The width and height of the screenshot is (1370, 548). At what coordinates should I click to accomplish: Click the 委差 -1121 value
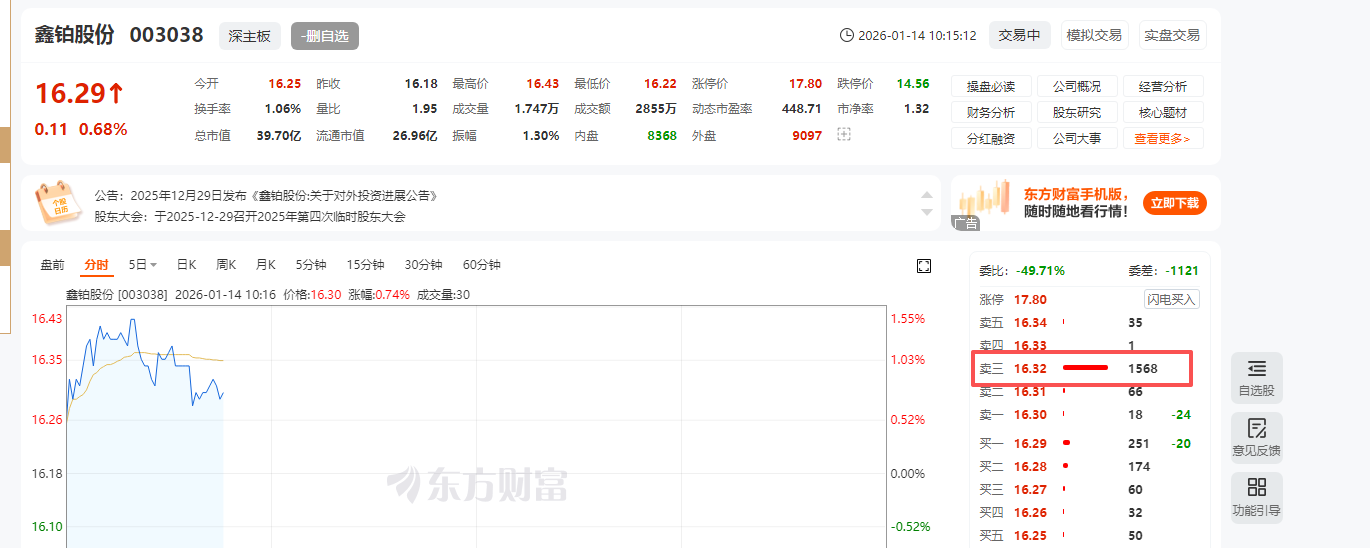1181,270
